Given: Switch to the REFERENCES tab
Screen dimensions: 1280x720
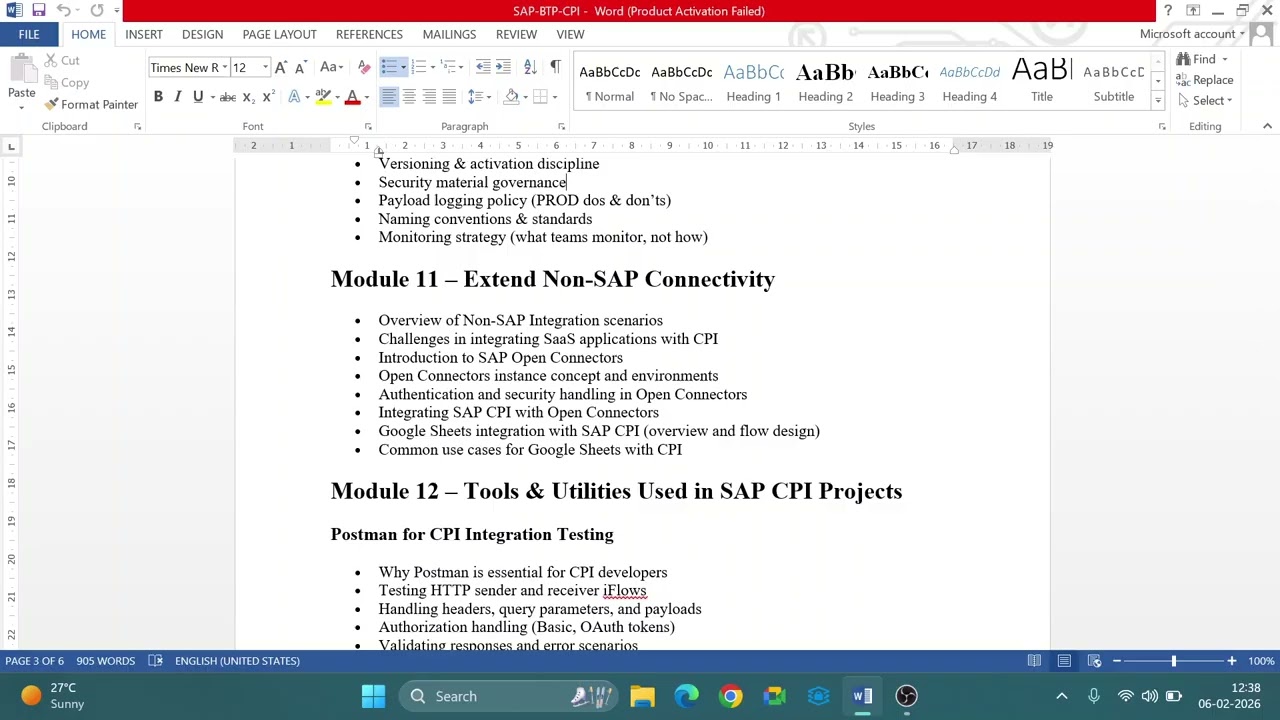Looking at the screenshot, I should pyautogui.click(x=369, y=34).
